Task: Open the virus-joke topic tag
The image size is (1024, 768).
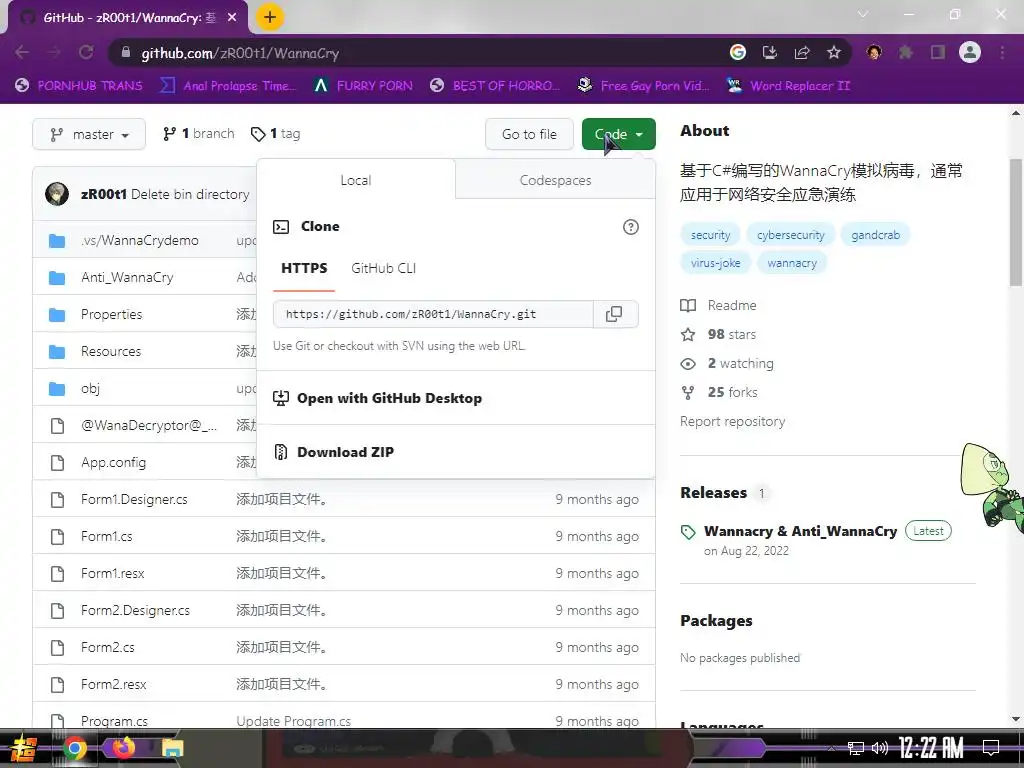Action: 716,263
